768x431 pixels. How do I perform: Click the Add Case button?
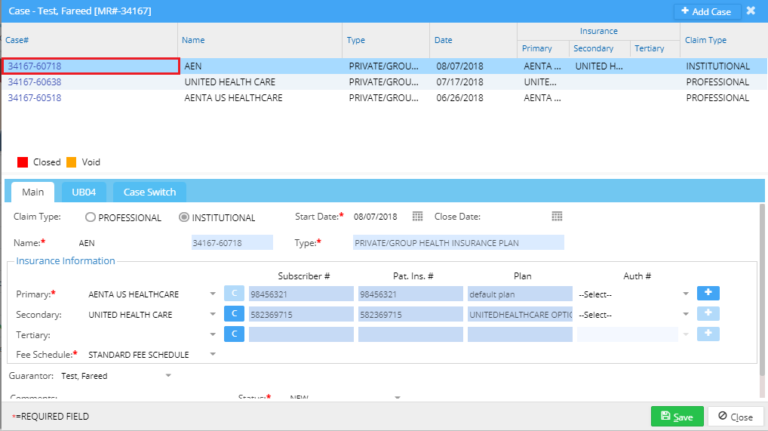coord(706,11)
